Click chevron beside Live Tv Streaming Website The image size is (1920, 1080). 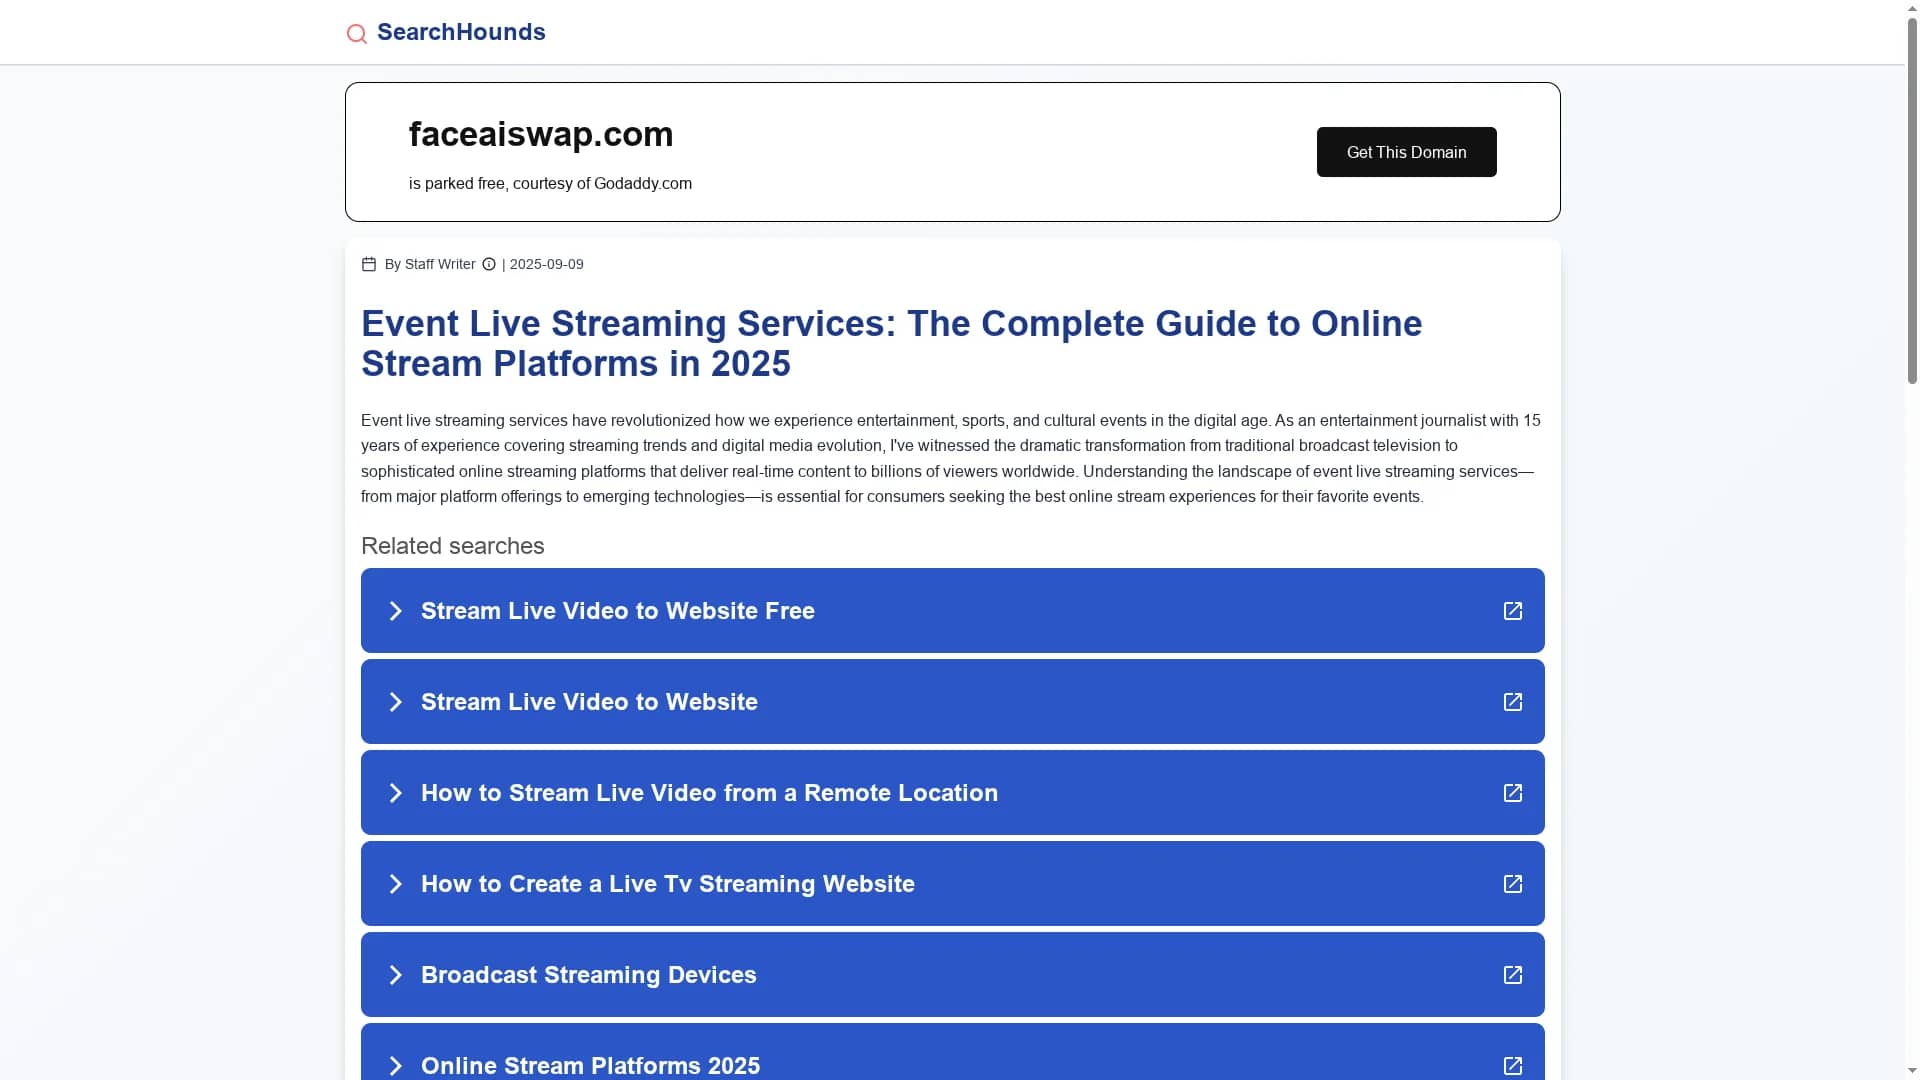pos(395,884)
